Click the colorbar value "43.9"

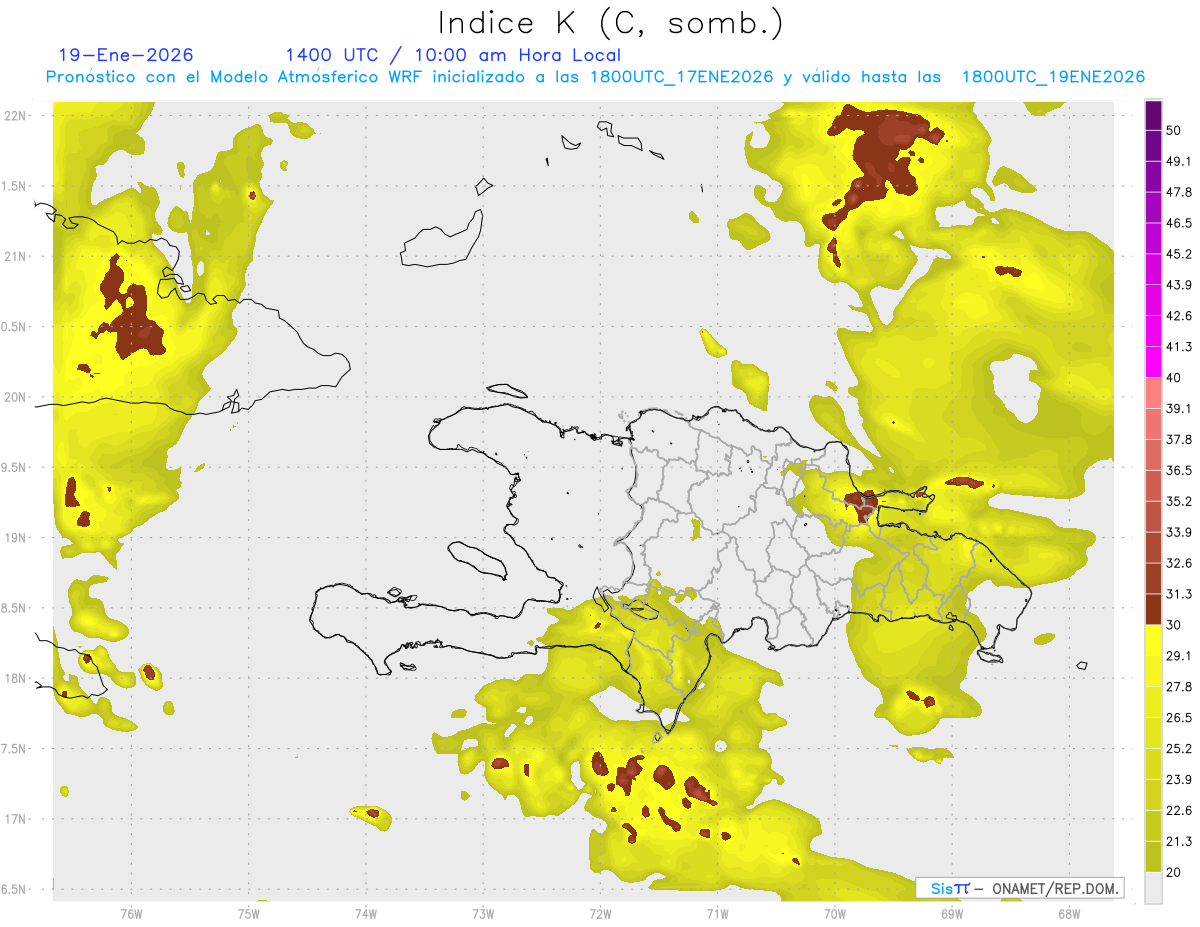pyautogui.click(x=1179, y=285)
